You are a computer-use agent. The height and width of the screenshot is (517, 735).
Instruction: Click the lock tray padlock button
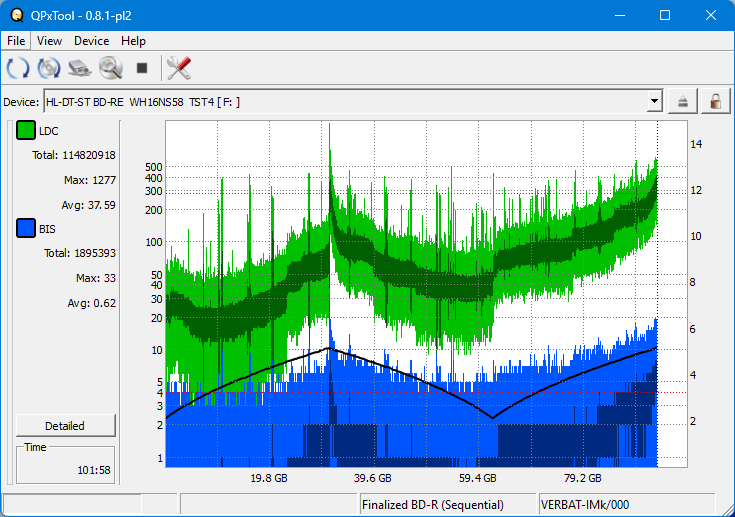pyautogui.click(x=715, y=101)
